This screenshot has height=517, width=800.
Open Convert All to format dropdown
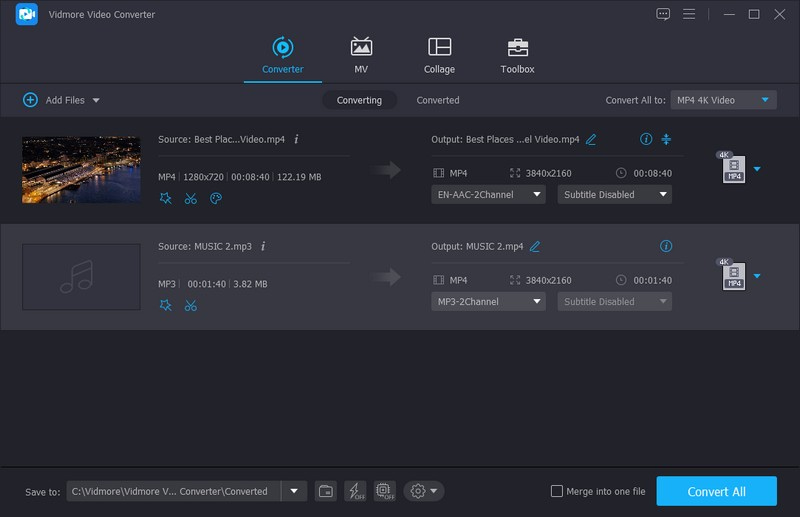click(723, 100)
